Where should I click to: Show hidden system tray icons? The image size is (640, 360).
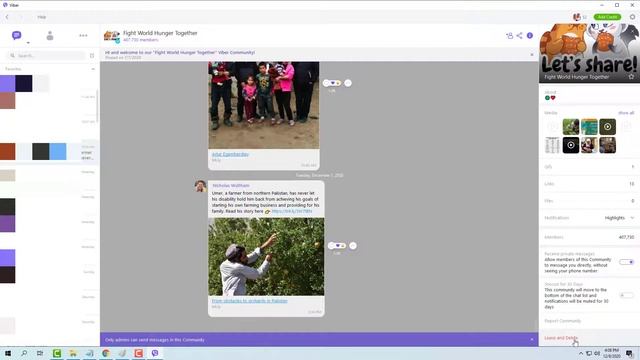pos(581,353)
